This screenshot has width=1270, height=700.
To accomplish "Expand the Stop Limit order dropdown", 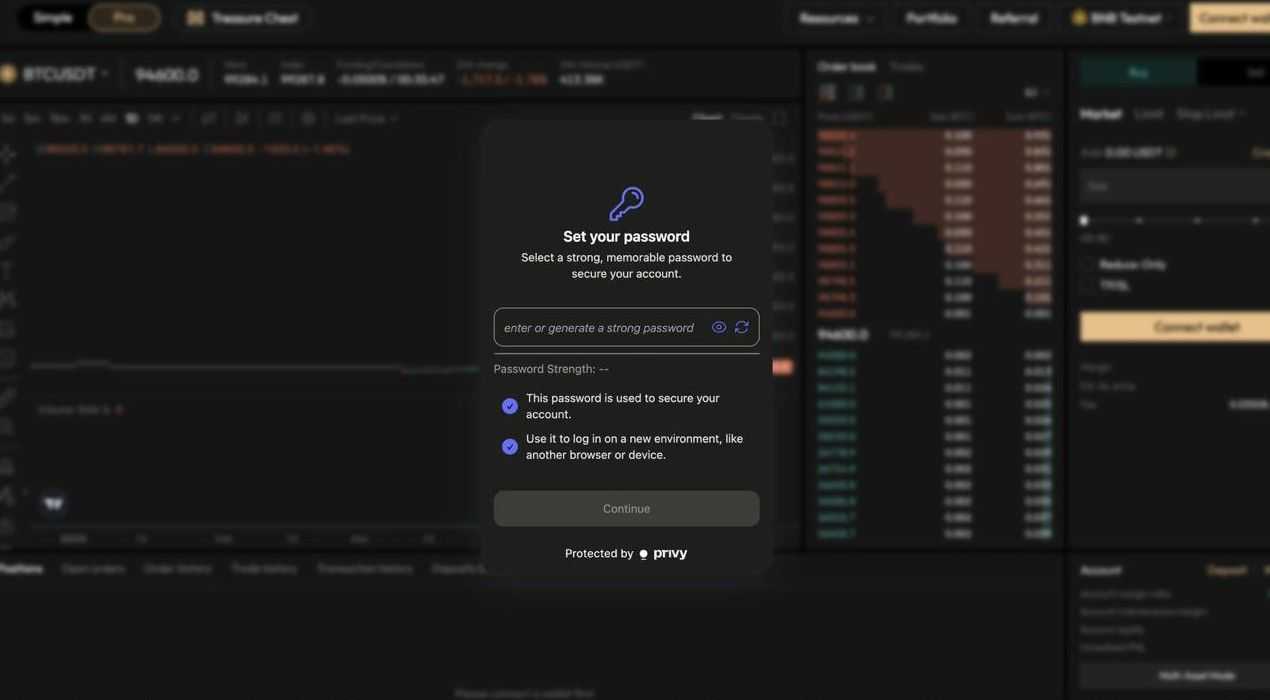I will tap(1211, 114).
